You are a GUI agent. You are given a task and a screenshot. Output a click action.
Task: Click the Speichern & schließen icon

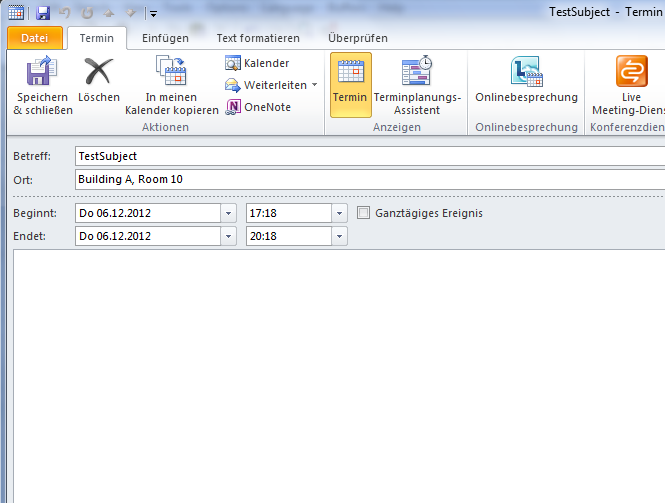[42, 73]
